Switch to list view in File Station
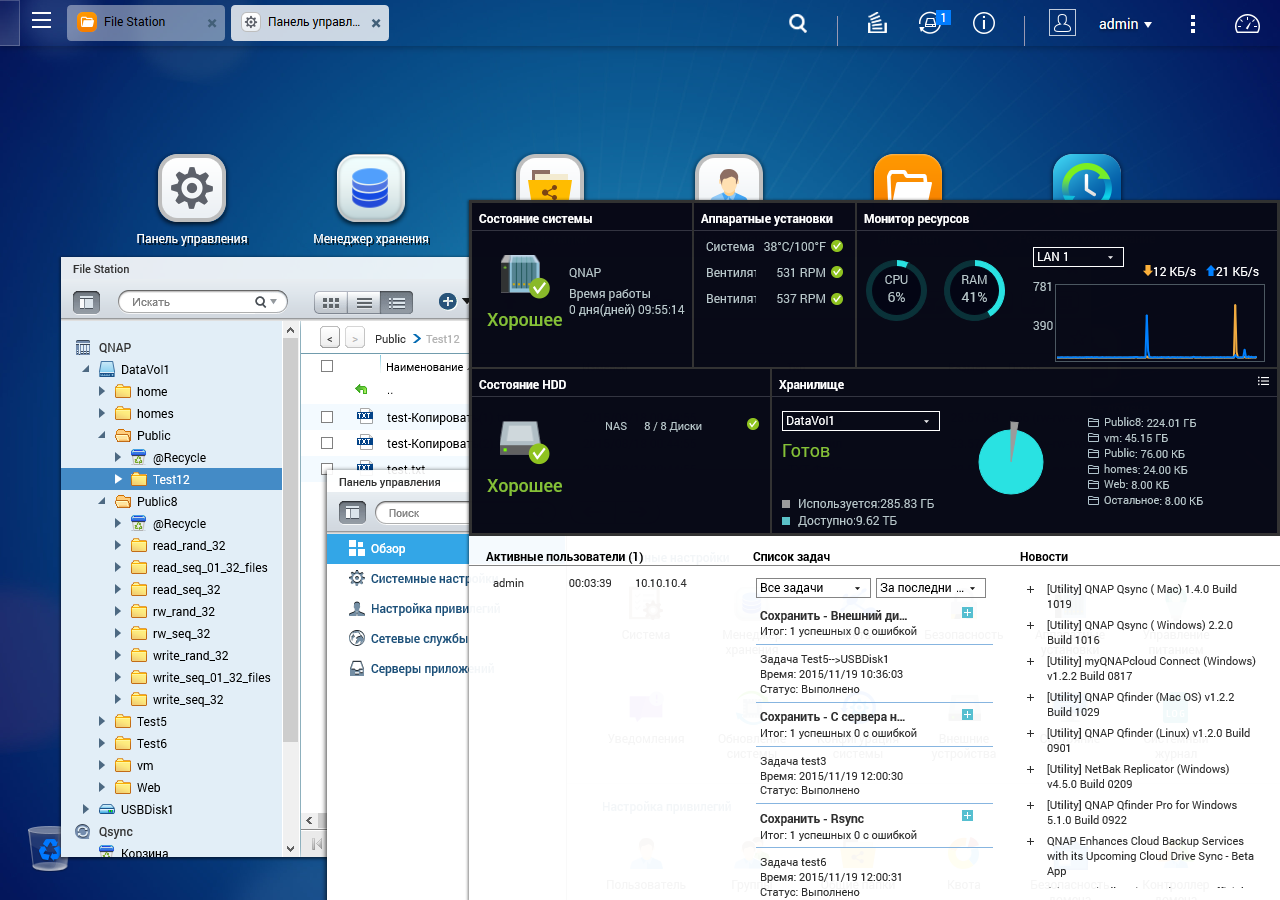 [x=364, y=302]
